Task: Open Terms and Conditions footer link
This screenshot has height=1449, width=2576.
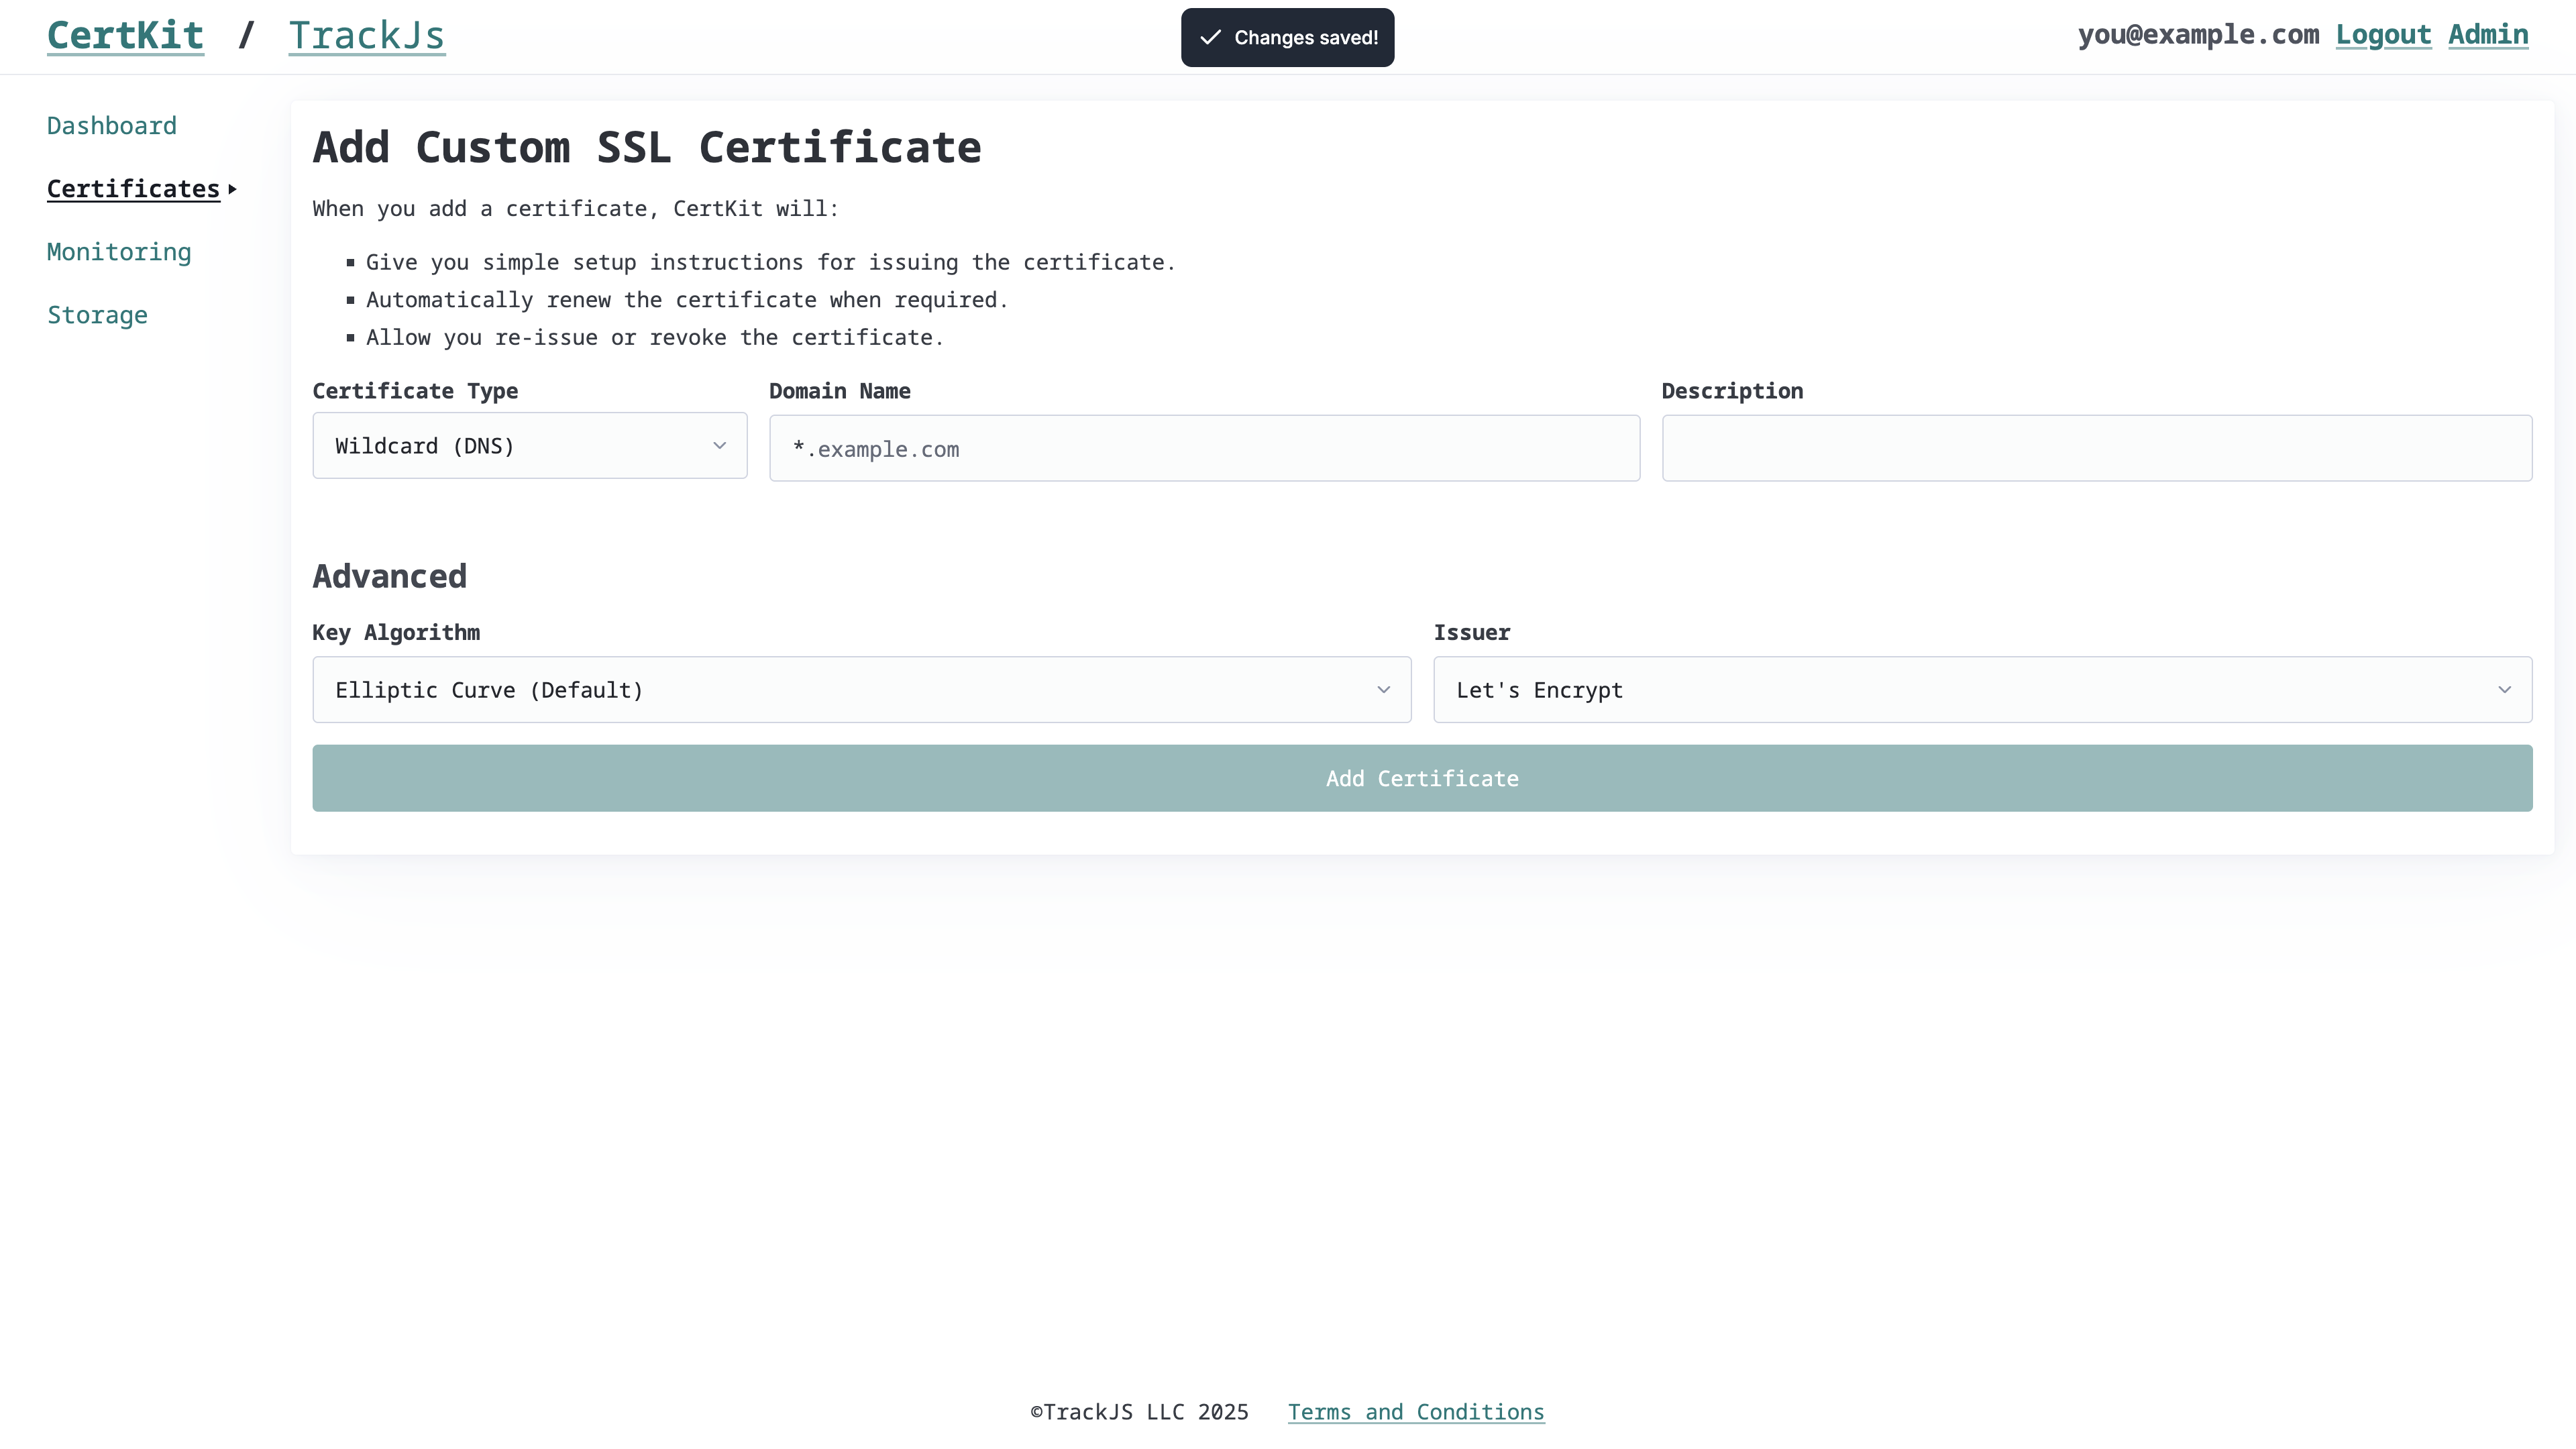Action: tap(1415, 1412)
